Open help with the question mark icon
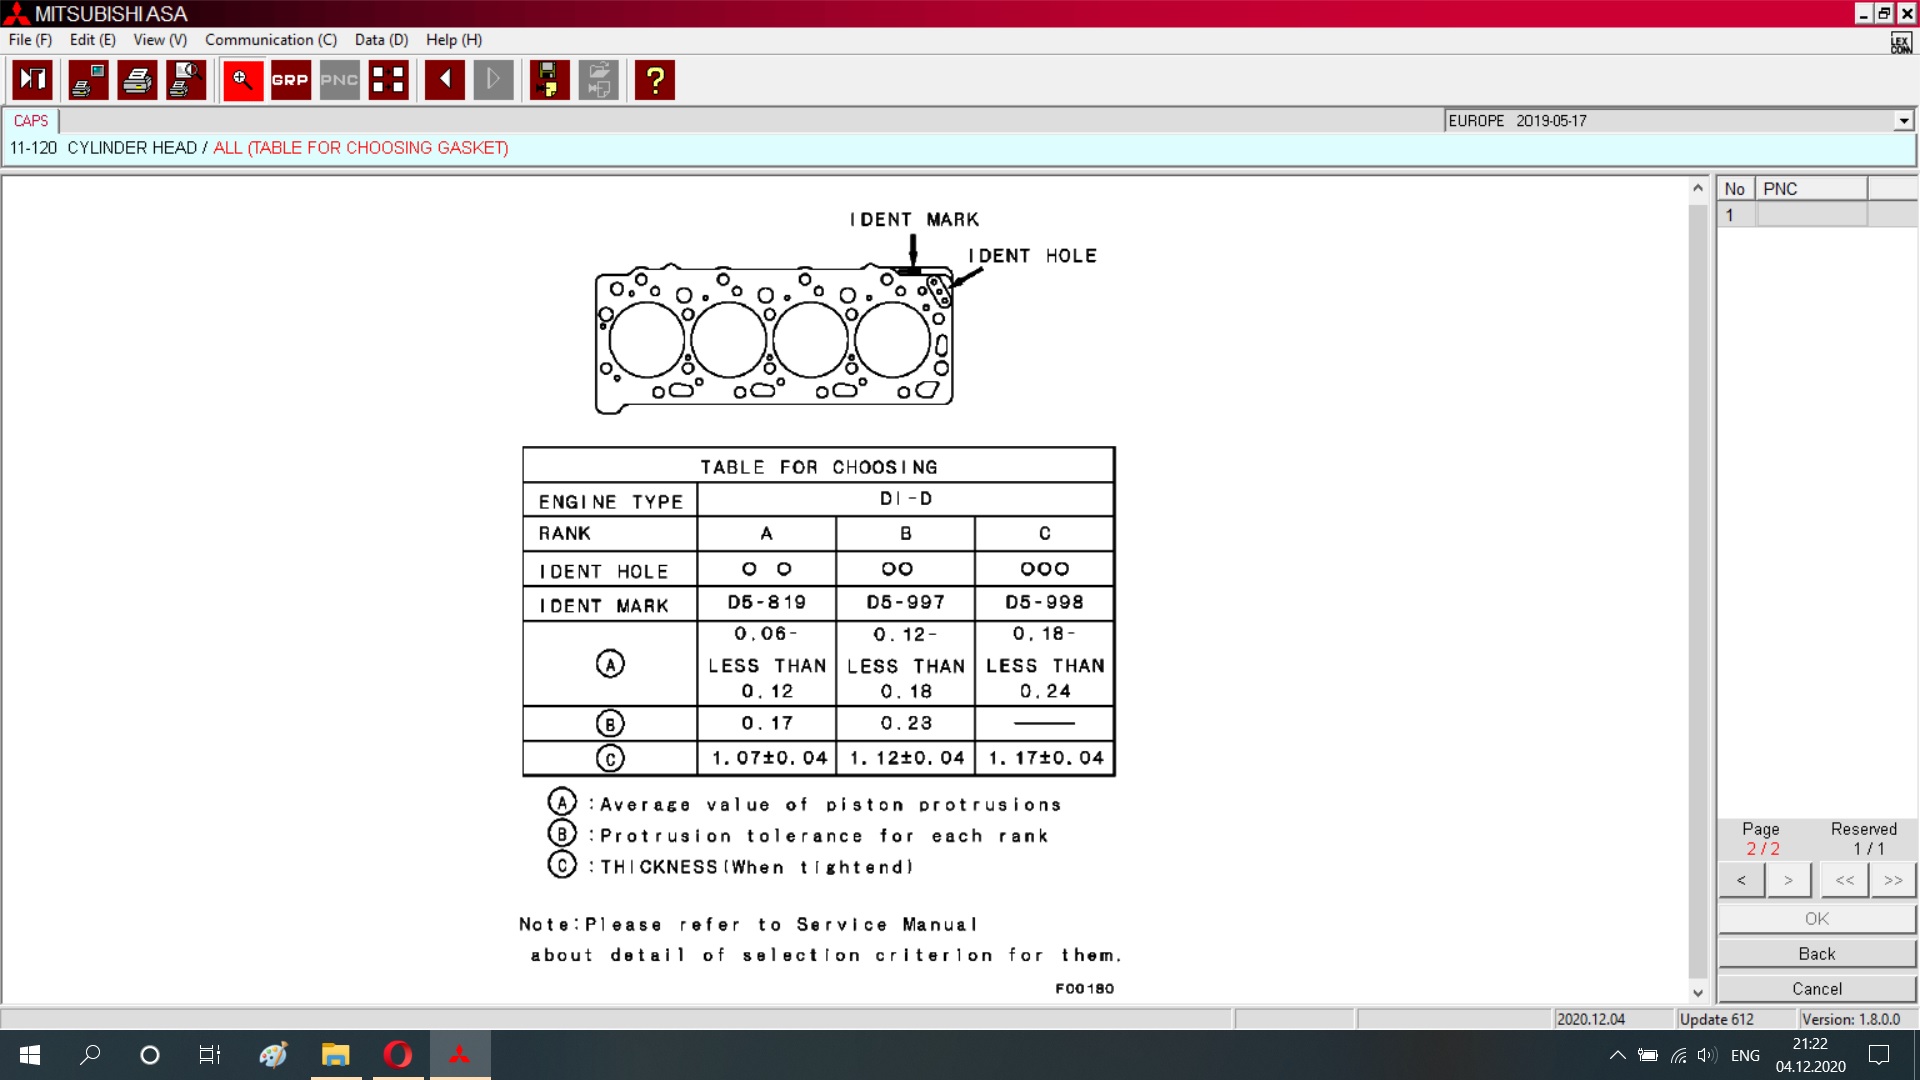The image size is (1920, 1080). [655, 80]
